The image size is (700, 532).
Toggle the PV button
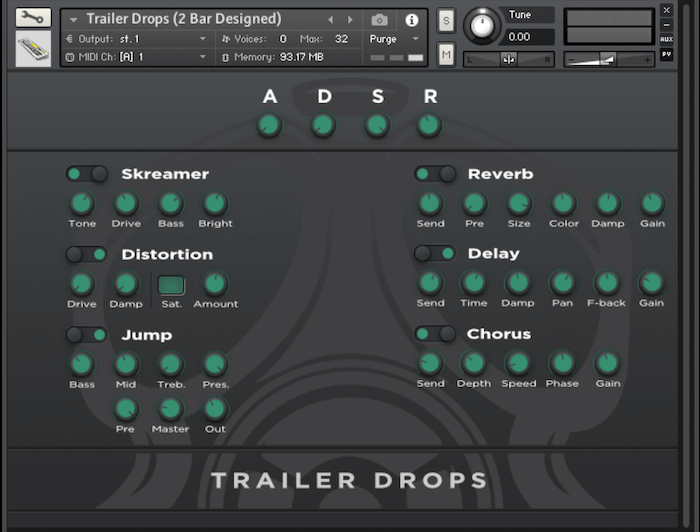click(x=667, y=54)
